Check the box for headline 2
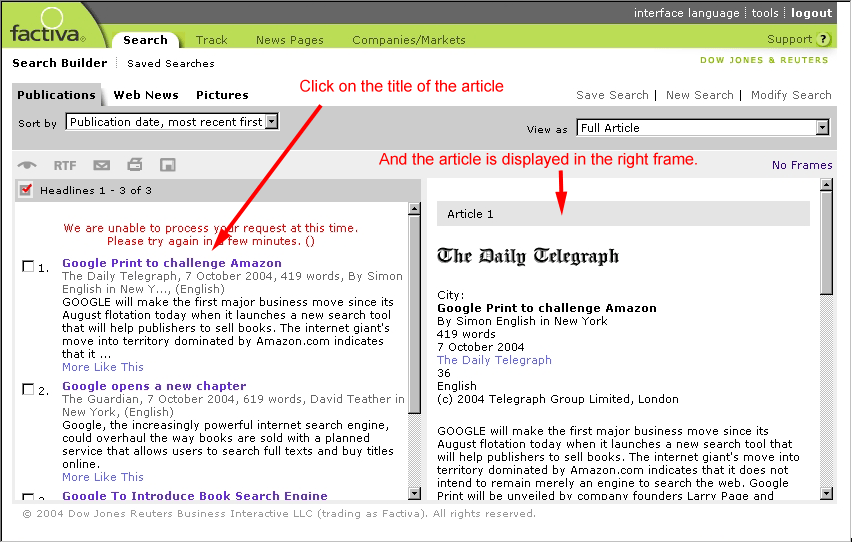The width and height of the screenshot is (852, 542). pyautogui.click(x=28, y=389)
